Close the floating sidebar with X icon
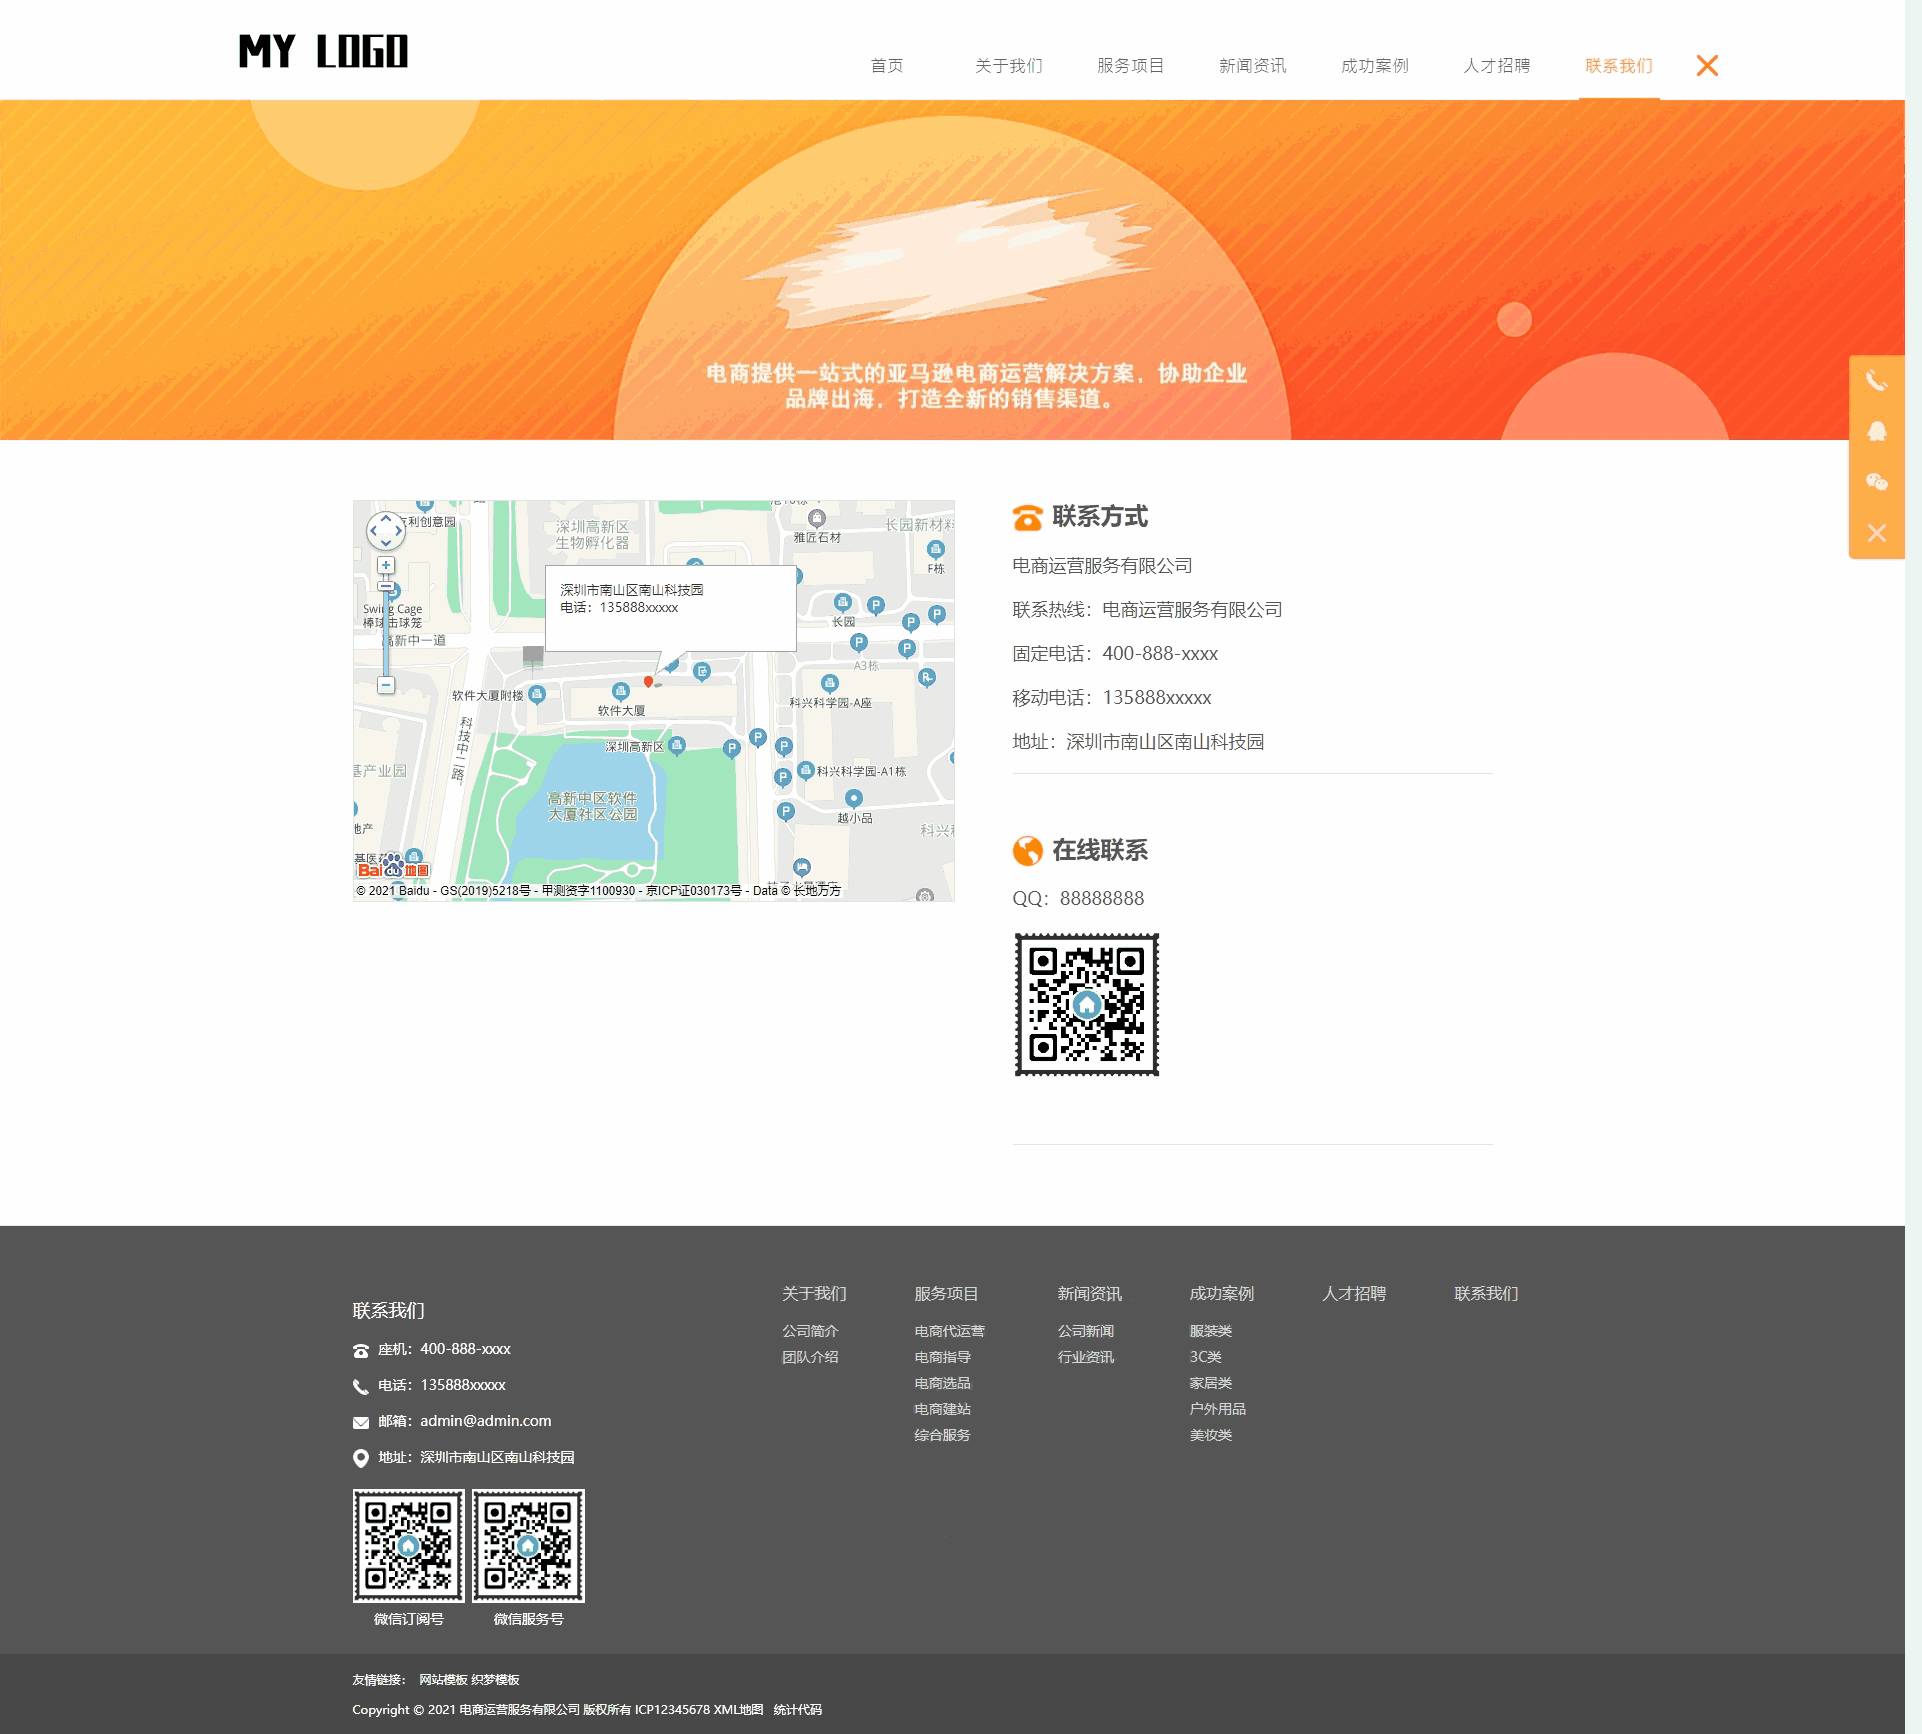Image resolution: width=1922 pixels, height=1734 pixels. 1876,533
